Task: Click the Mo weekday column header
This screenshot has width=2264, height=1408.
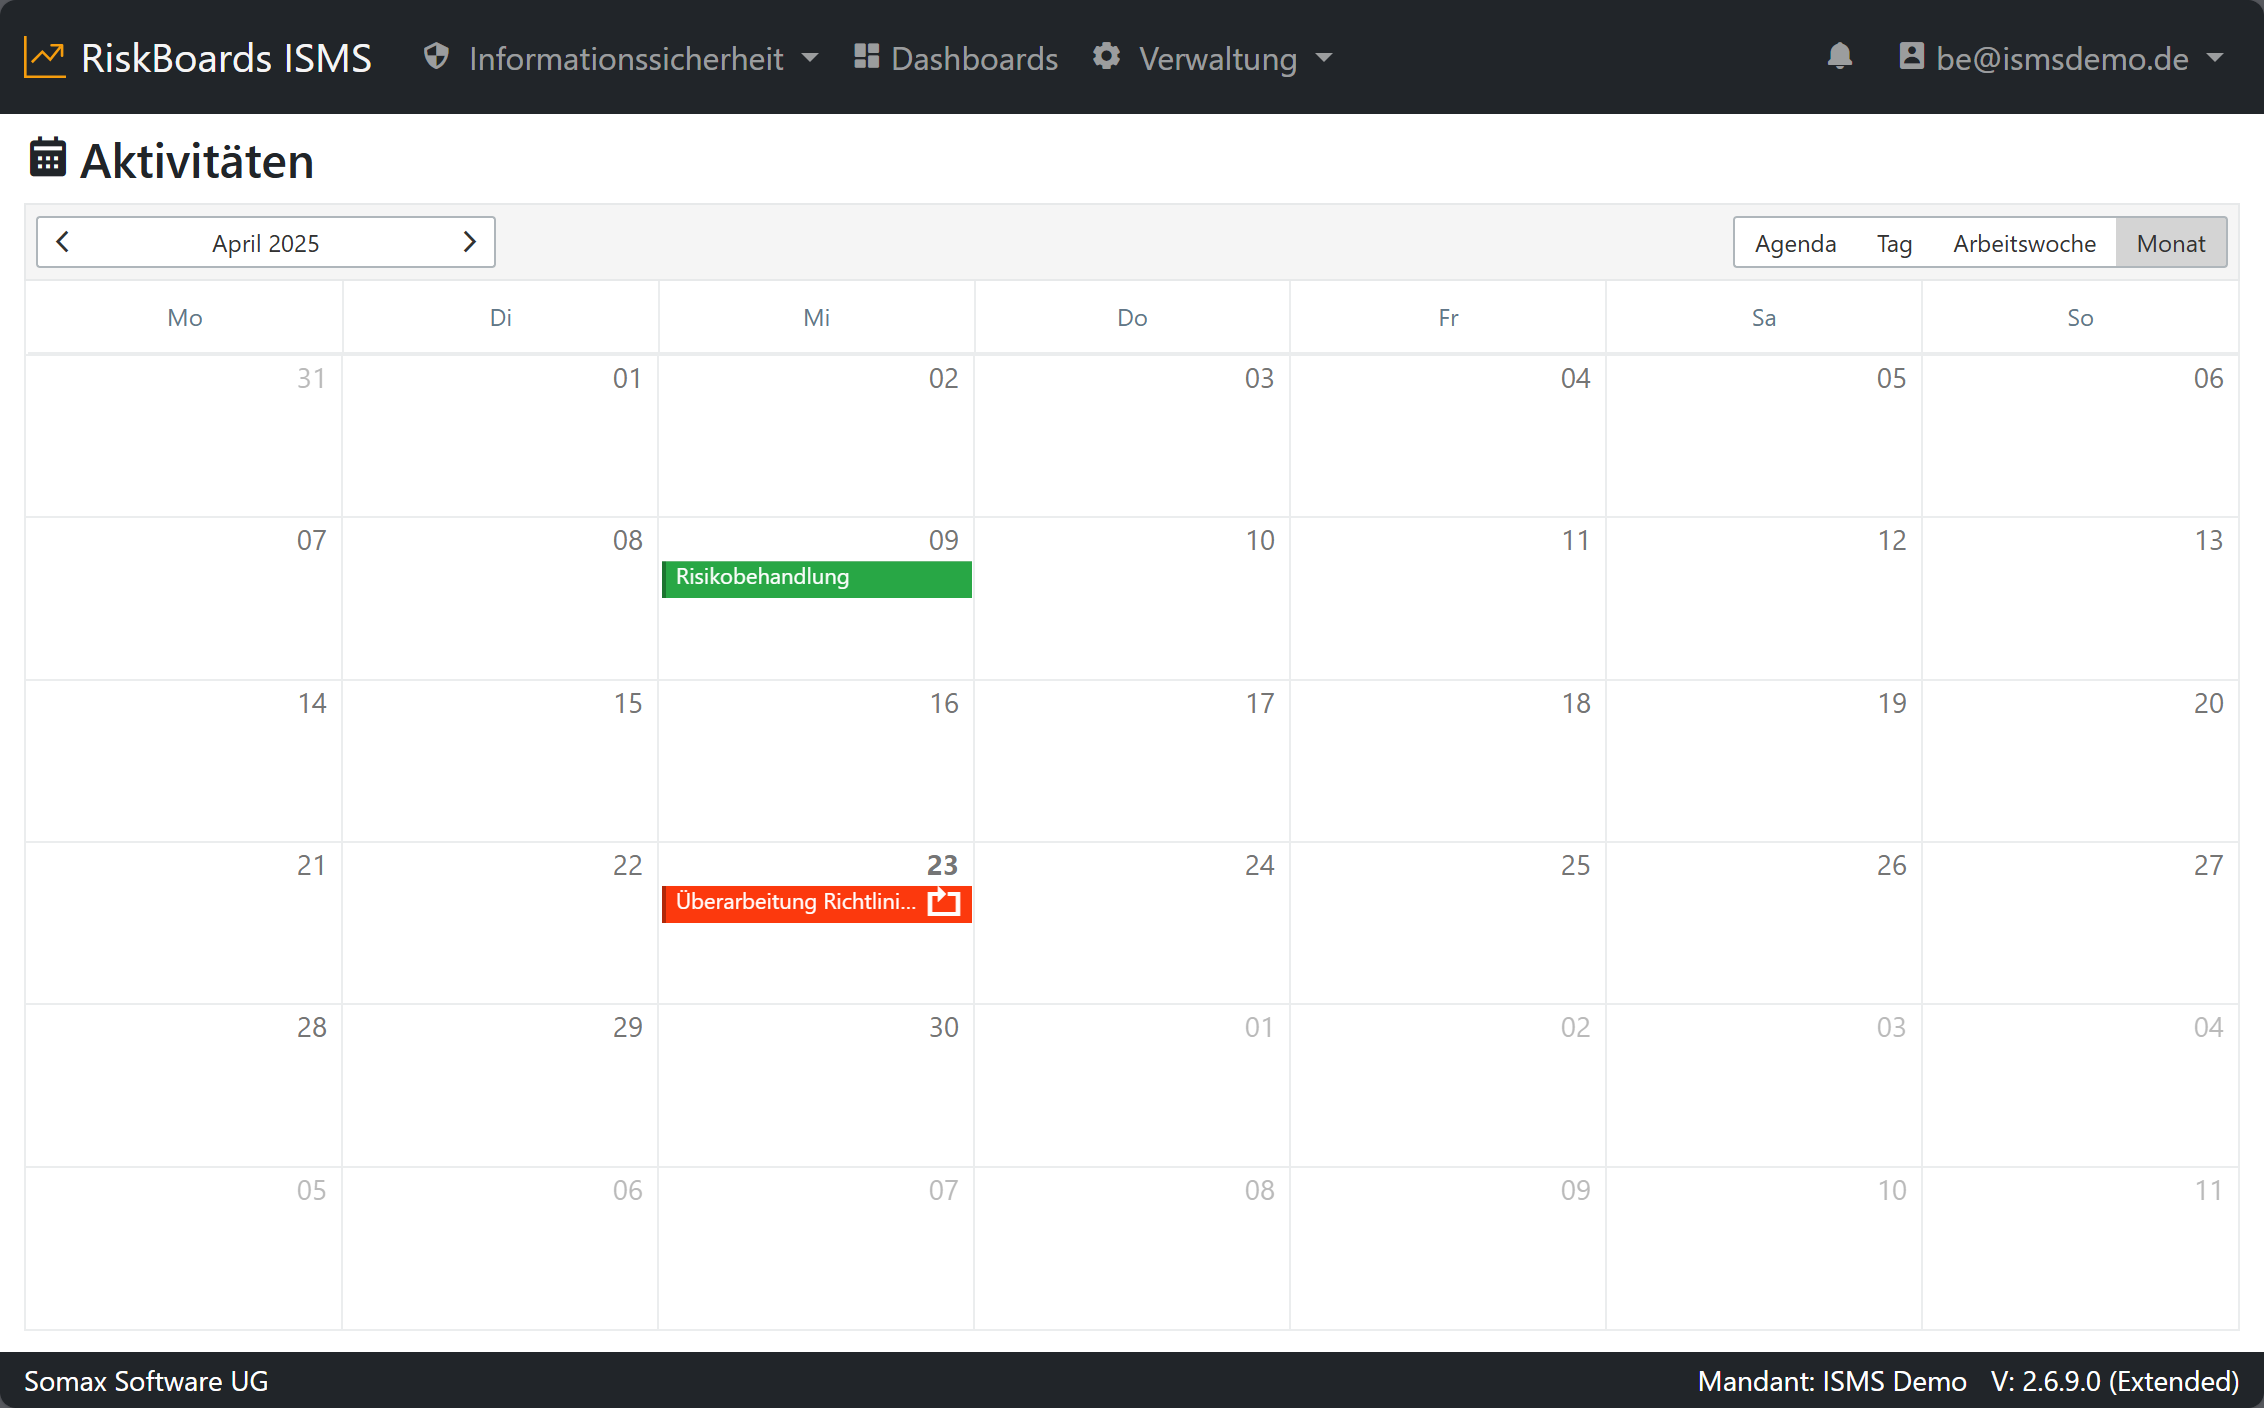Action: (184, 317)
